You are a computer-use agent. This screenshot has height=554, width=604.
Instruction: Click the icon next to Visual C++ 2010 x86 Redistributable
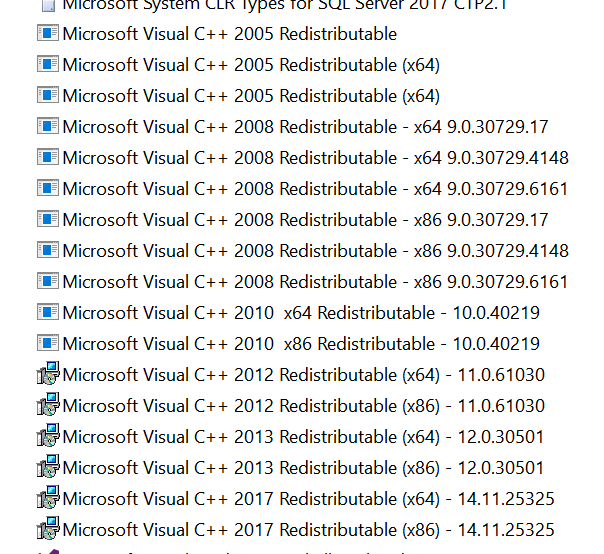(x=48, y=344)
